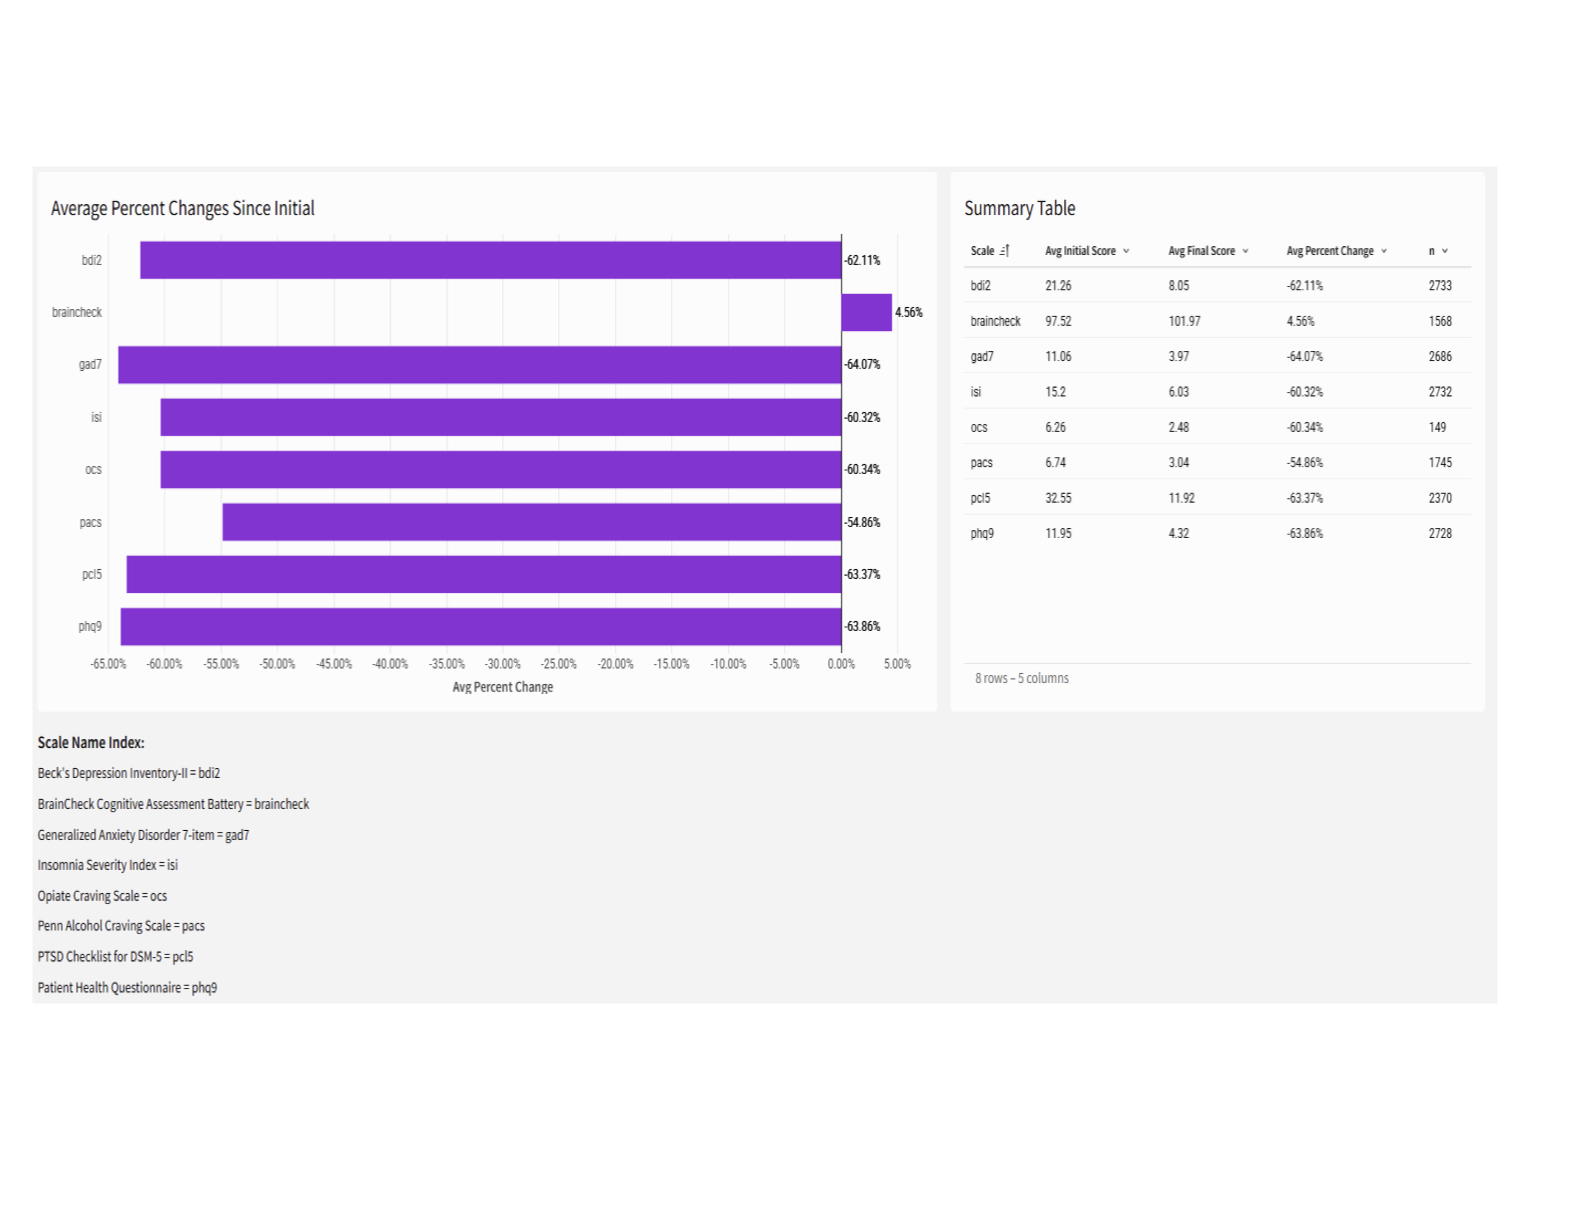The width and height of the screenshot is (1584, 1224).
Task: Click the Summary Table title
Action: tap(1019, 208)
